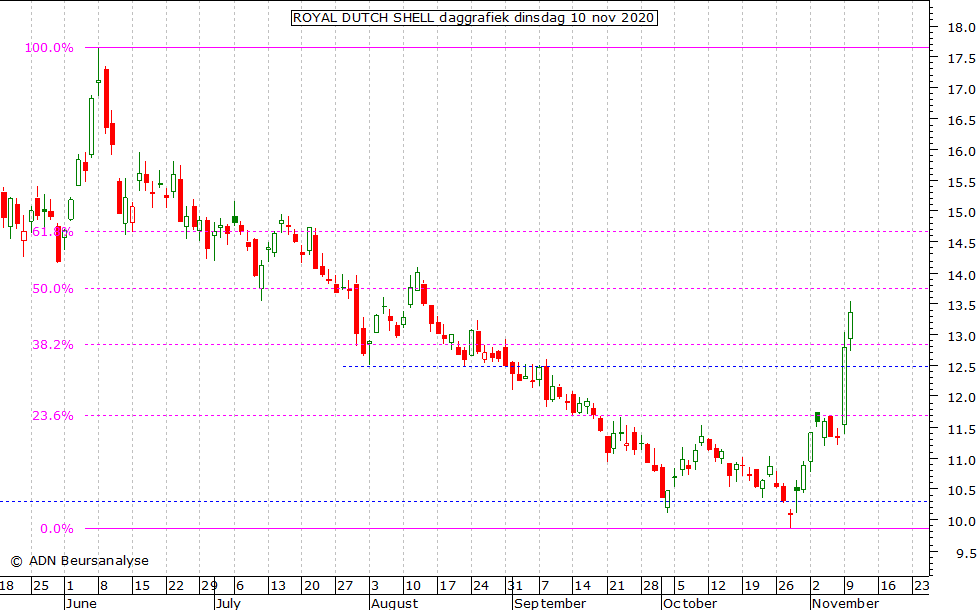Click the 18.0 price axis value
The width and height of the screenshot is (980, 610).
tap(961, 28)
